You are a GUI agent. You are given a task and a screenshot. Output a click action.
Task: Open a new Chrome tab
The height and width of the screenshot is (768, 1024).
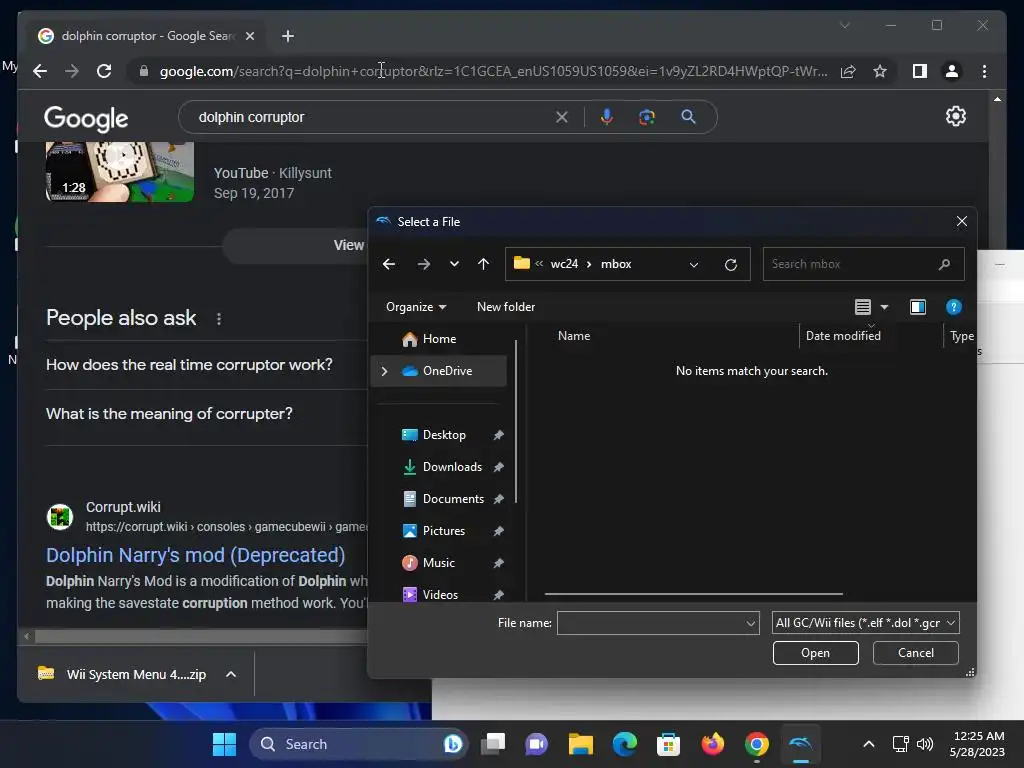288,36
